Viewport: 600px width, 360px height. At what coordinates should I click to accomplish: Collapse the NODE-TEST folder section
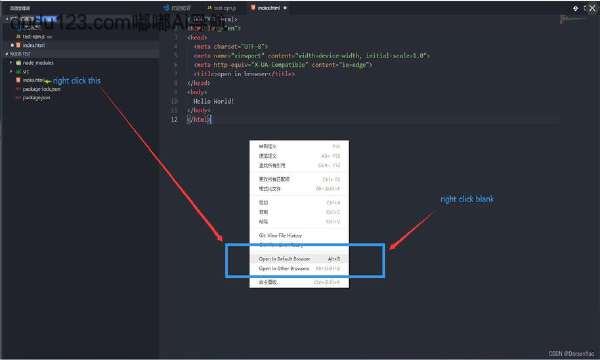coord(18,54)
